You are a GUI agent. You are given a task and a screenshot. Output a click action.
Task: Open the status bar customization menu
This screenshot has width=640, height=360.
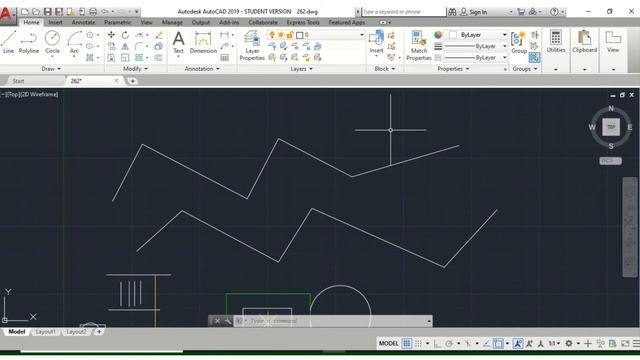(636, 344)
